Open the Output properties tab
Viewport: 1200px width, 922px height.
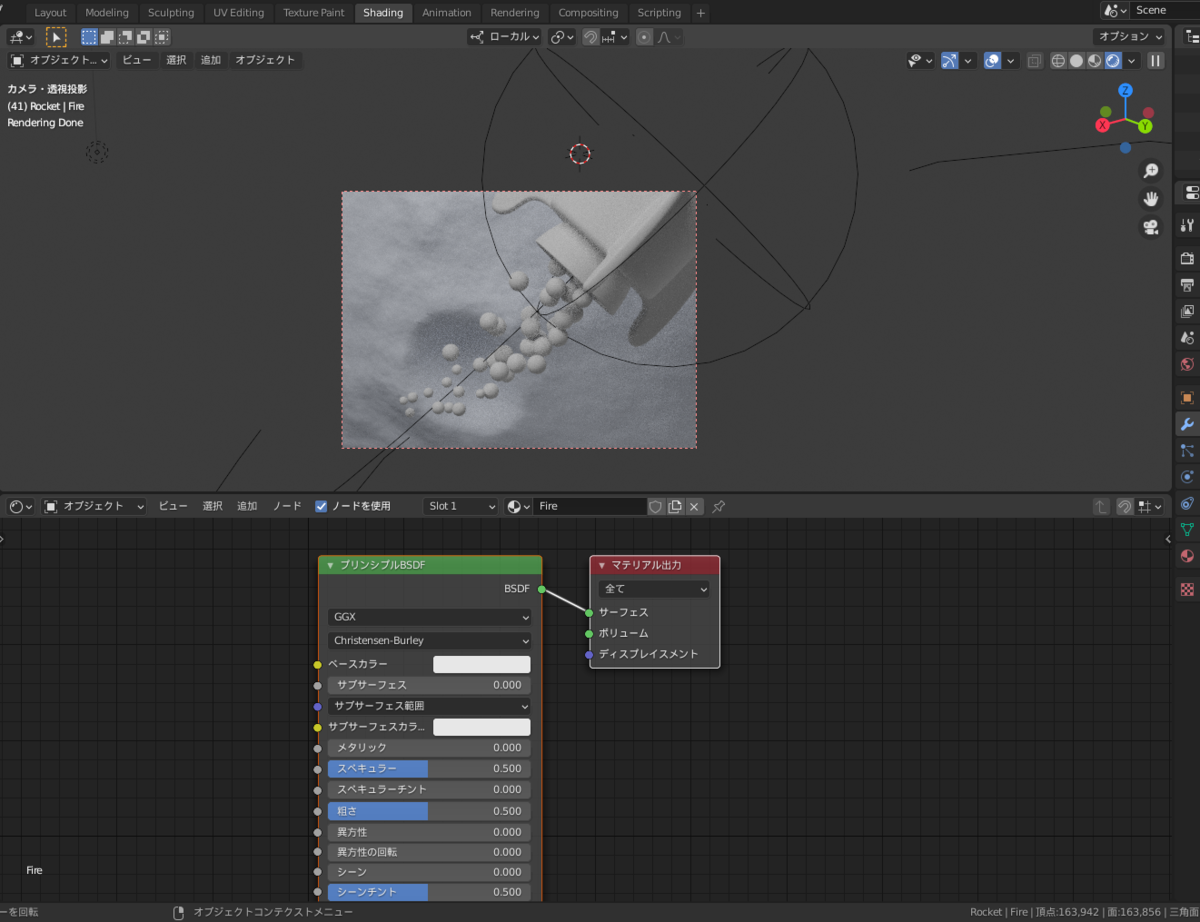[1187, 285]
